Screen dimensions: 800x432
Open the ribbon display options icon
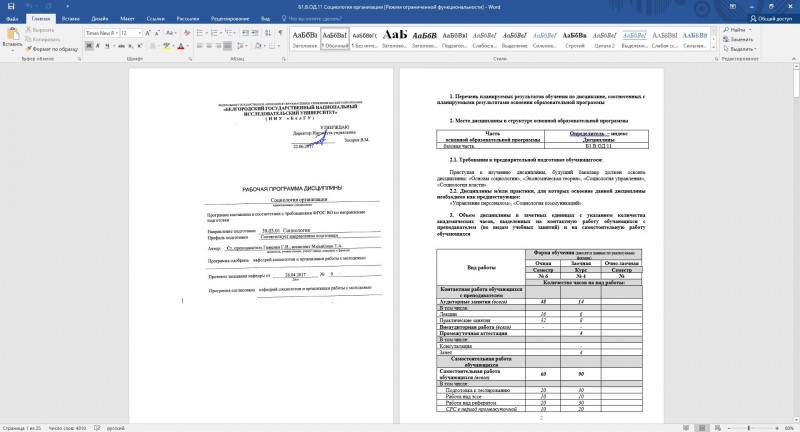click(x=733, y=7)
